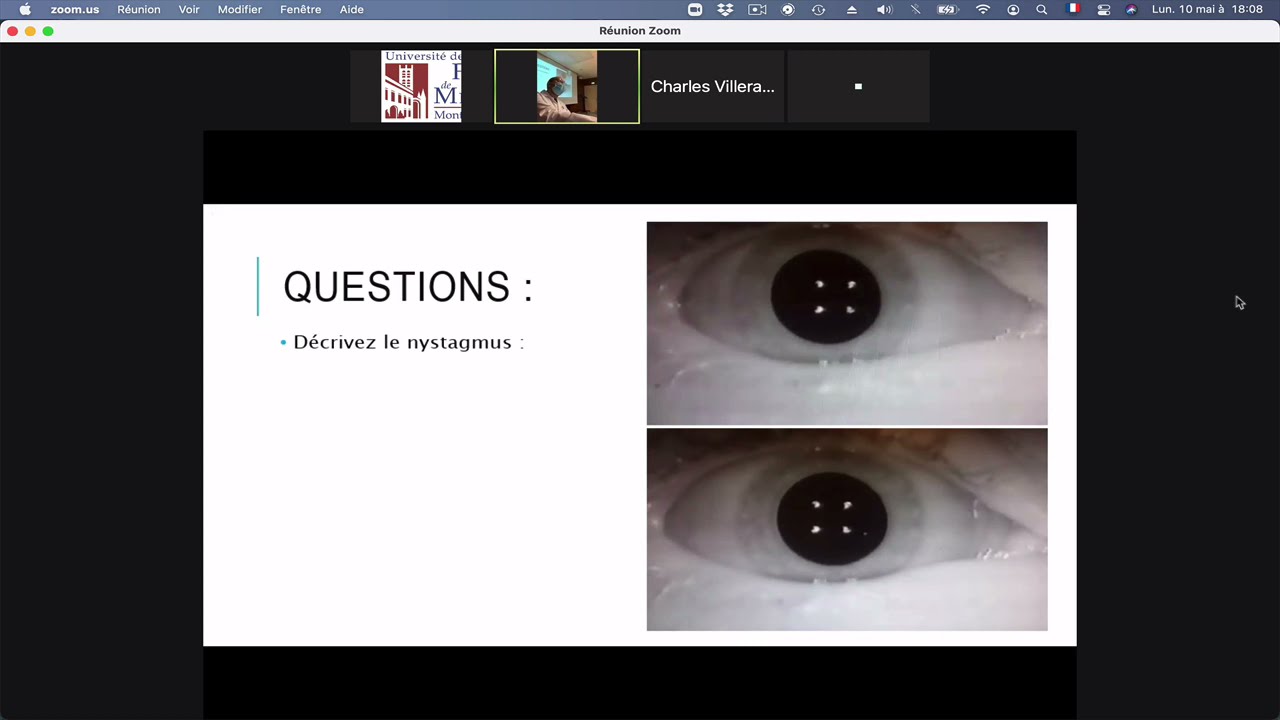Click the date and time display
This screenshot has height=720, width=1280.
(x=1207, y=9)
